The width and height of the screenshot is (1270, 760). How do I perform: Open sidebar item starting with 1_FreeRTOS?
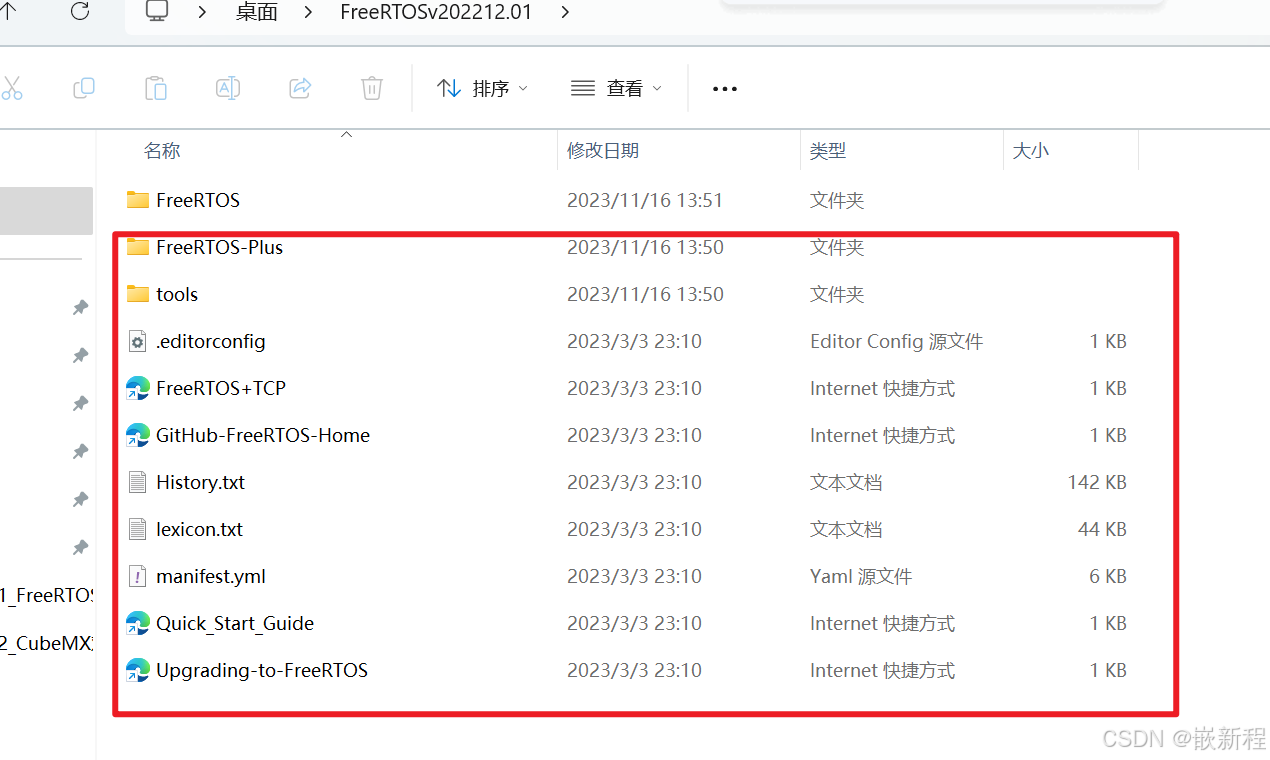46,595
